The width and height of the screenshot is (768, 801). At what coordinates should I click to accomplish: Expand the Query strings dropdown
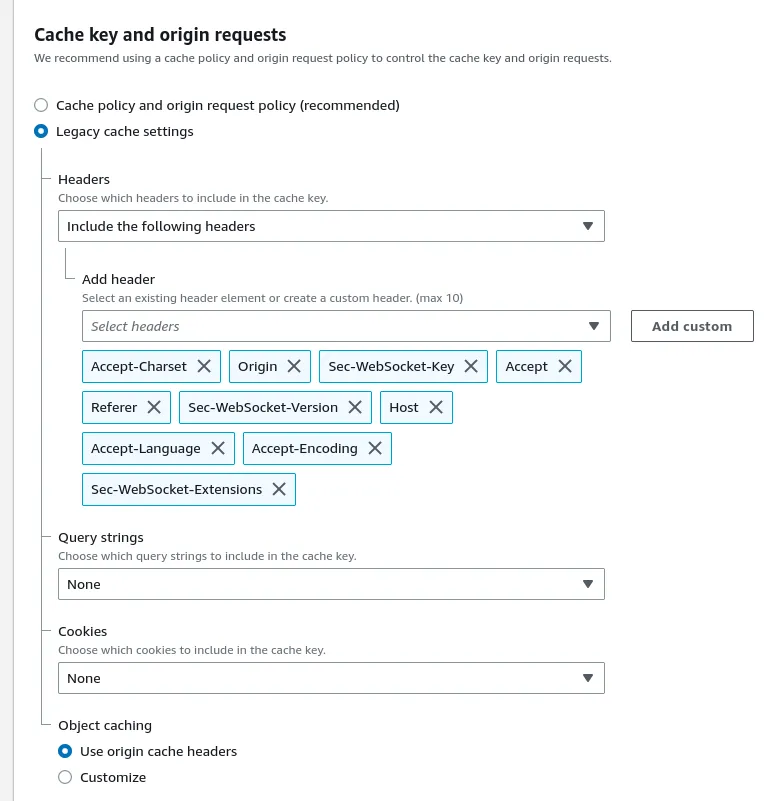331,584
